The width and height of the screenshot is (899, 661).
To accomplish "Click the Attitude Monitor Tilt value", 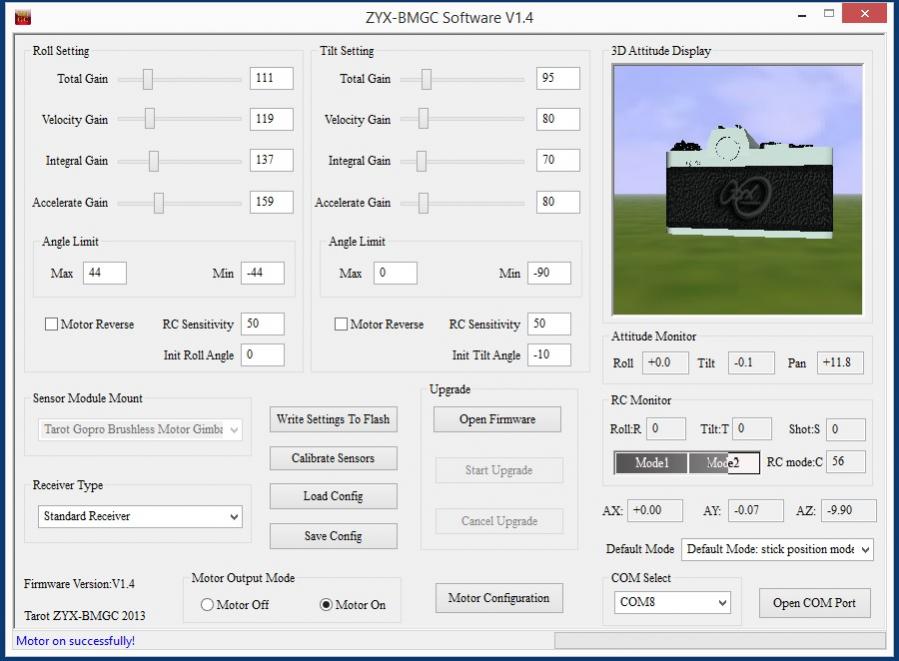I will (751, 363).
